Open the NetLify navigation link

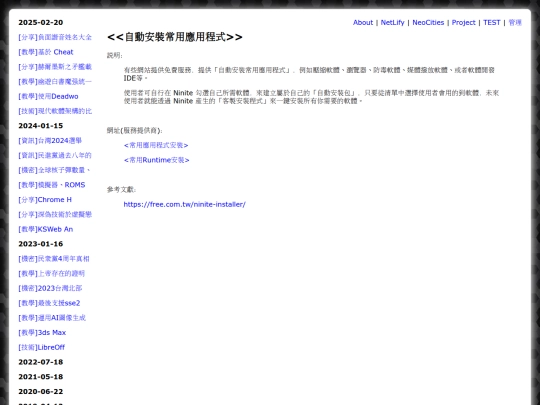392,22
